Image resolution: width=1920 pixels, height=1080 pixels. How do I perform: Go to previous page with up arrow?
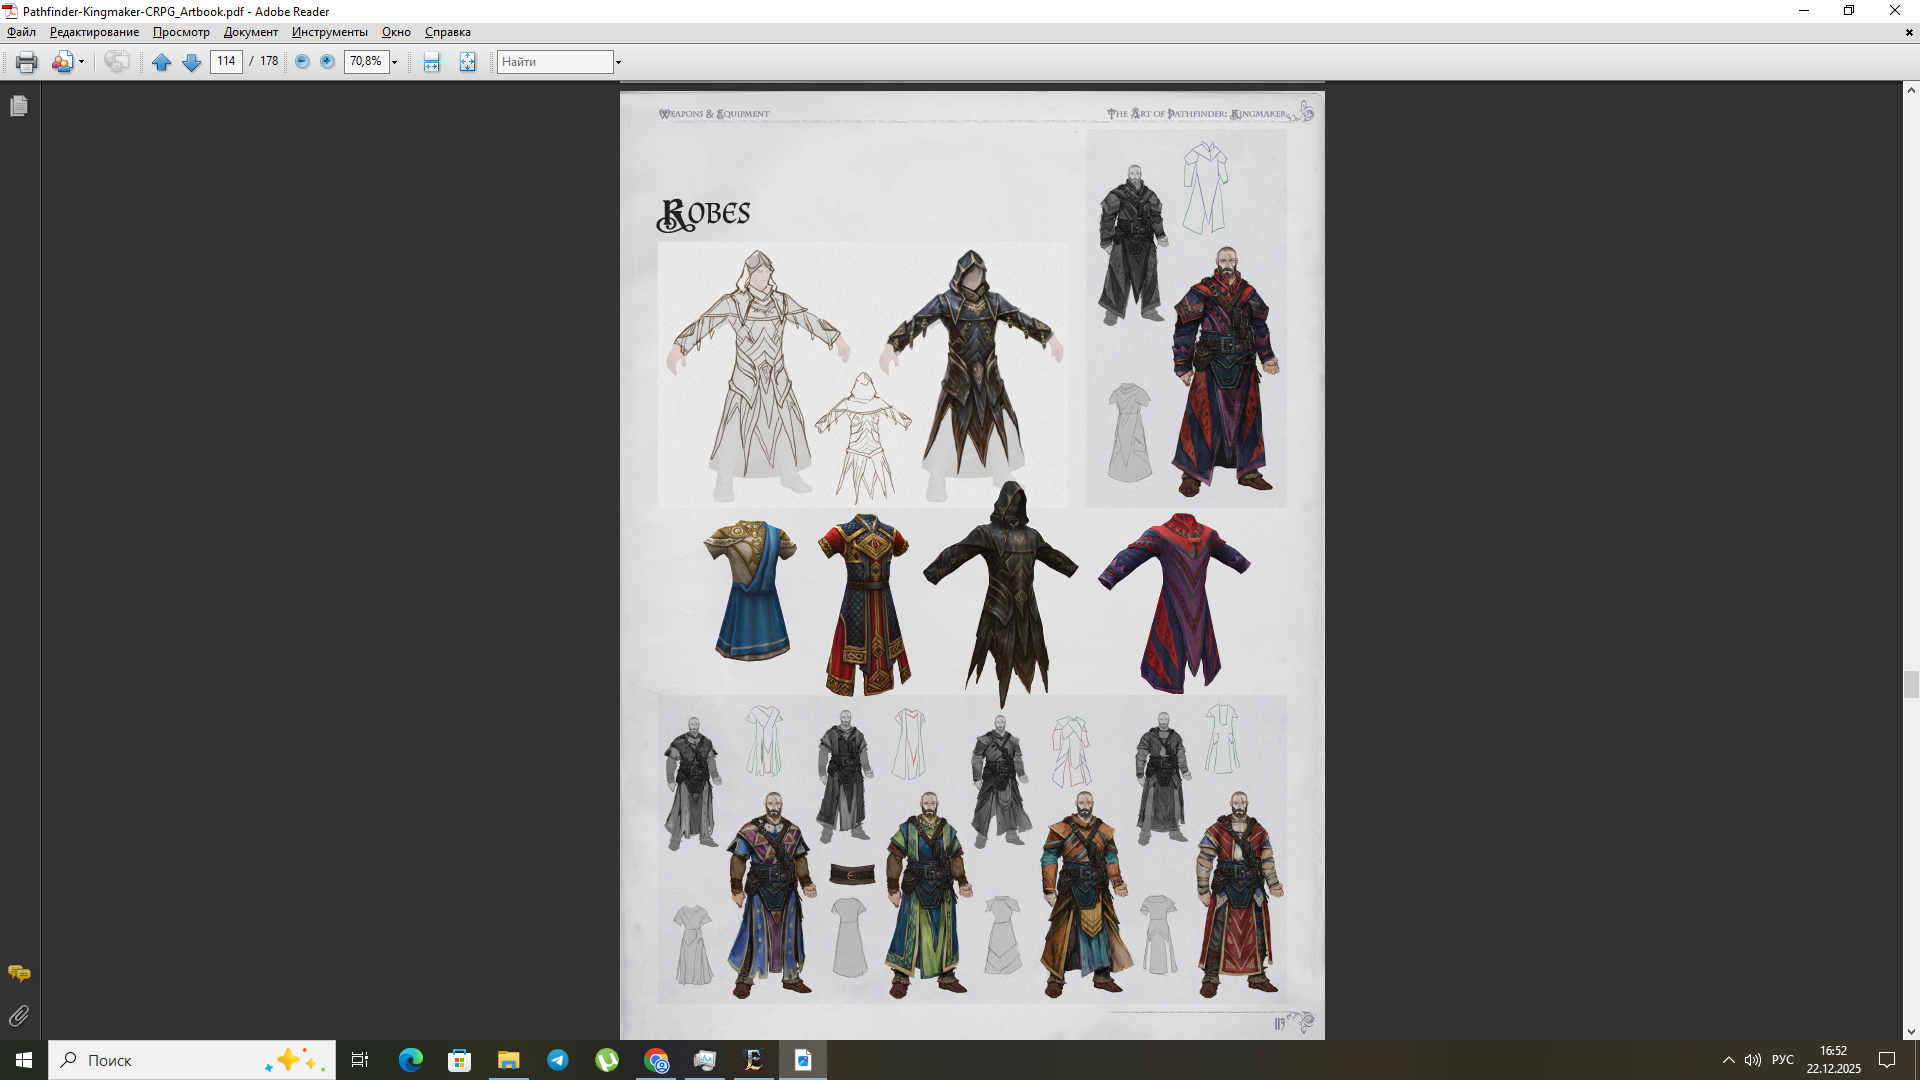[161, 62]
